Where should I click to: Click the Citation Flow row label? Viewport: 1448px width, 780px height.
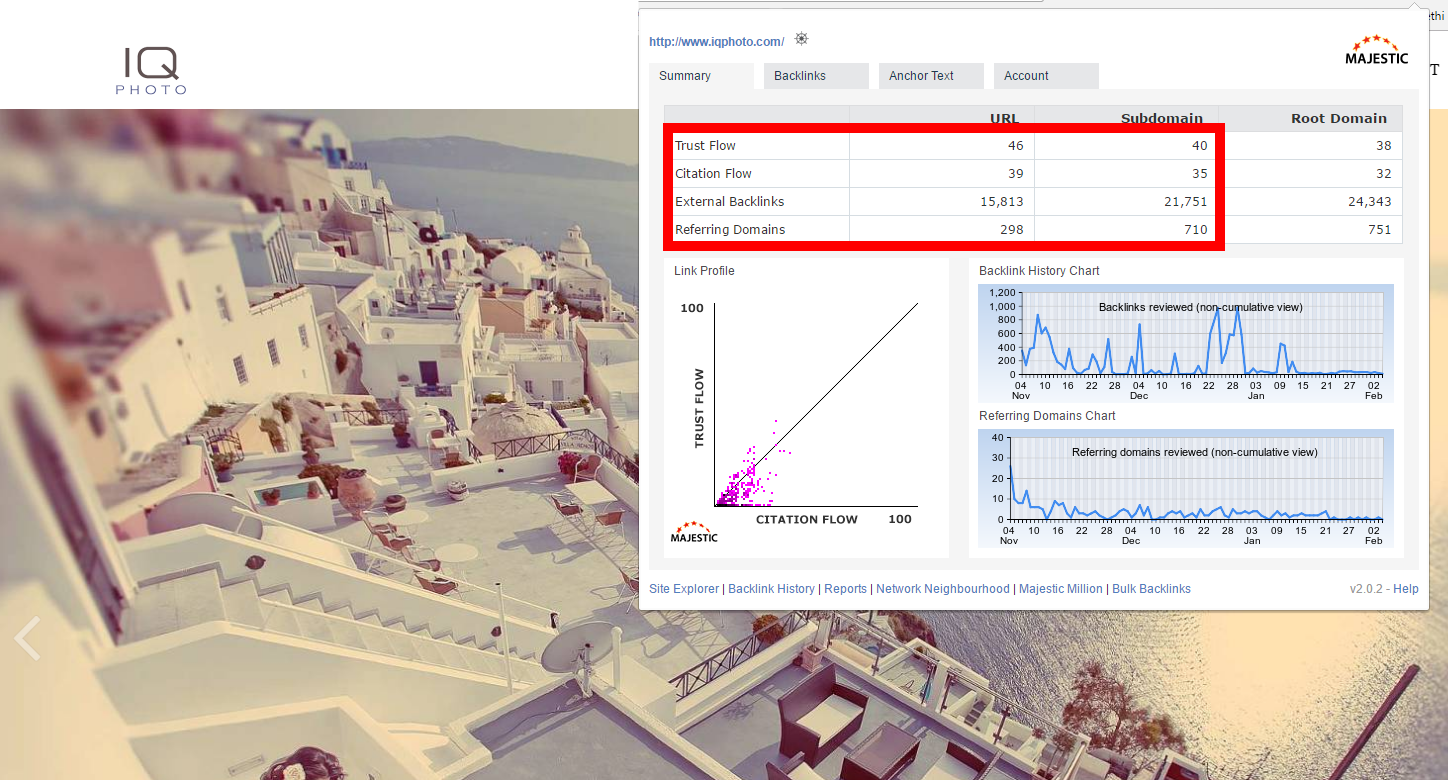click(713, 174)
